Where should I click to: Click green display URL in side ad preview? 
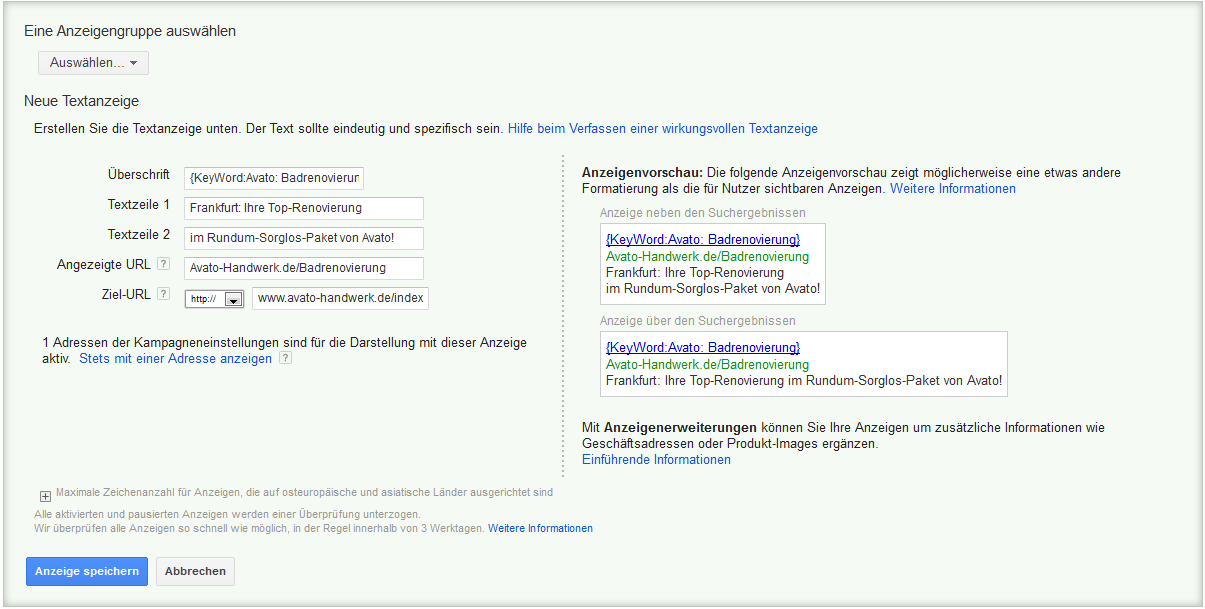[708, 256]
